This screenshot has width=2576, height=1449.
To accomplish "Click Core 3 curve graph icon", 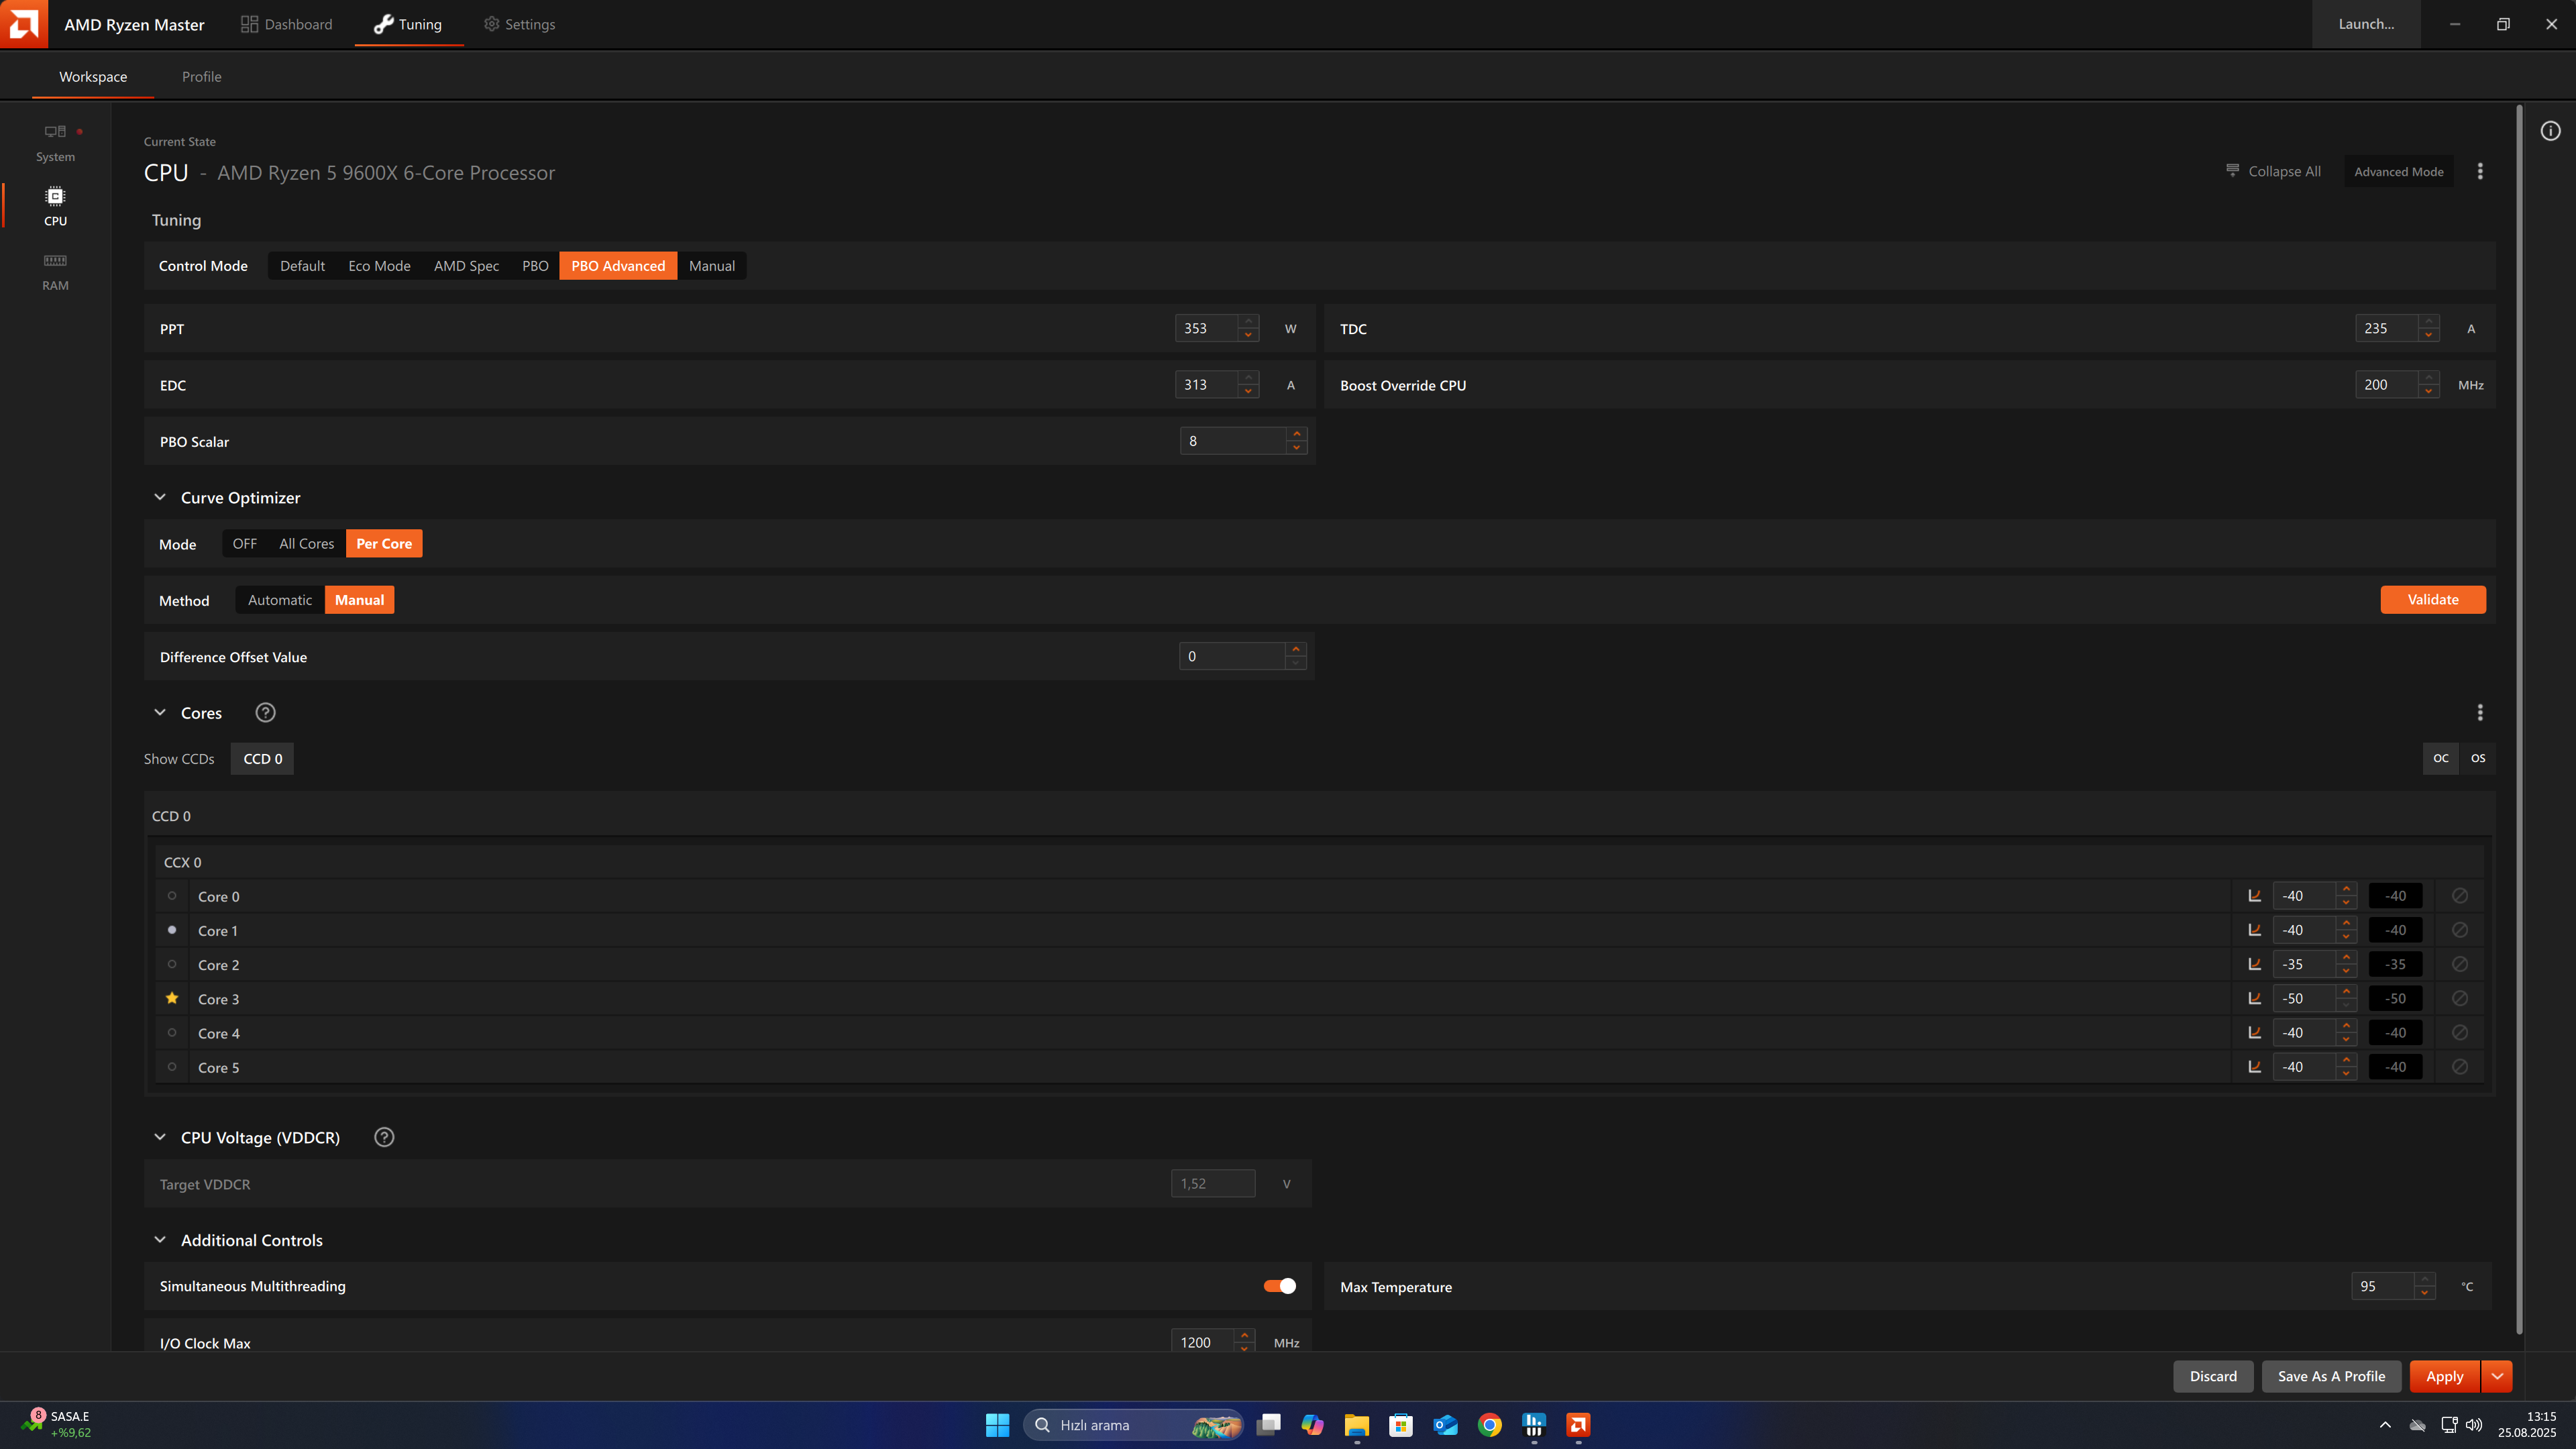I will [x=2255, y=998].
